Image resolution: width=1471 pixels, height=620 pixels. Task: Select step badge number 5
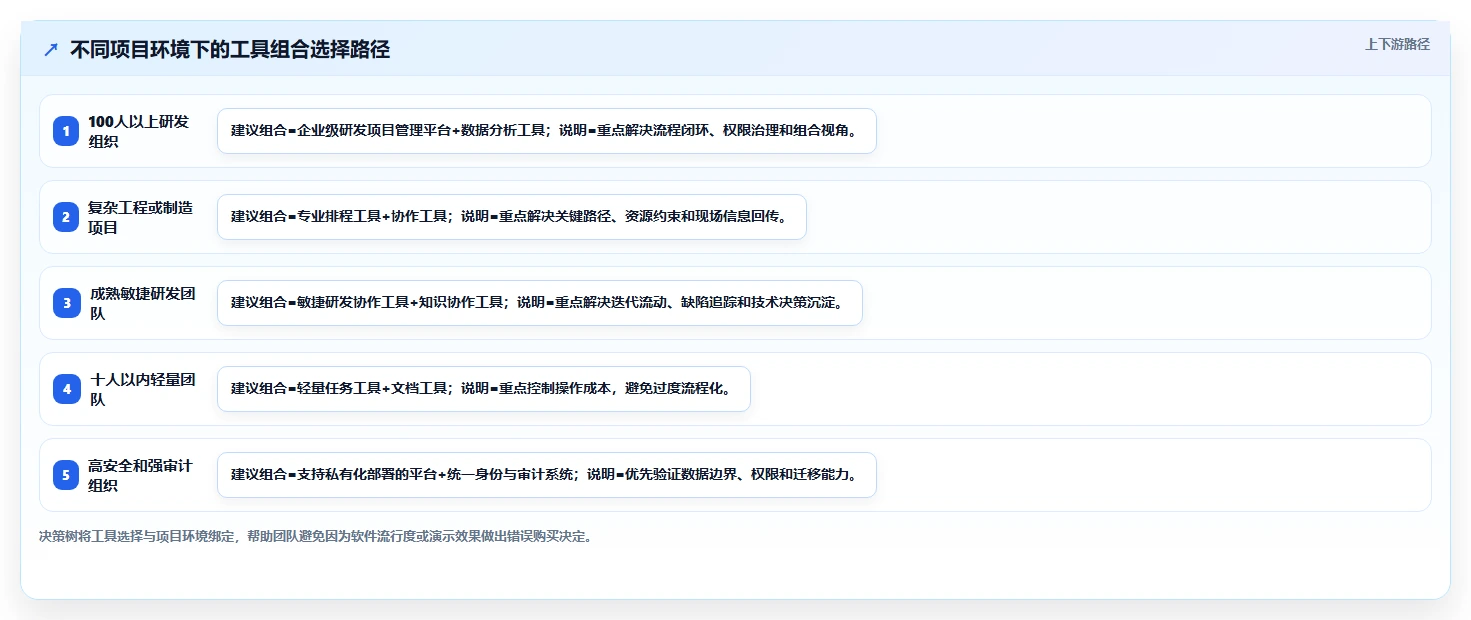(66, 475)
